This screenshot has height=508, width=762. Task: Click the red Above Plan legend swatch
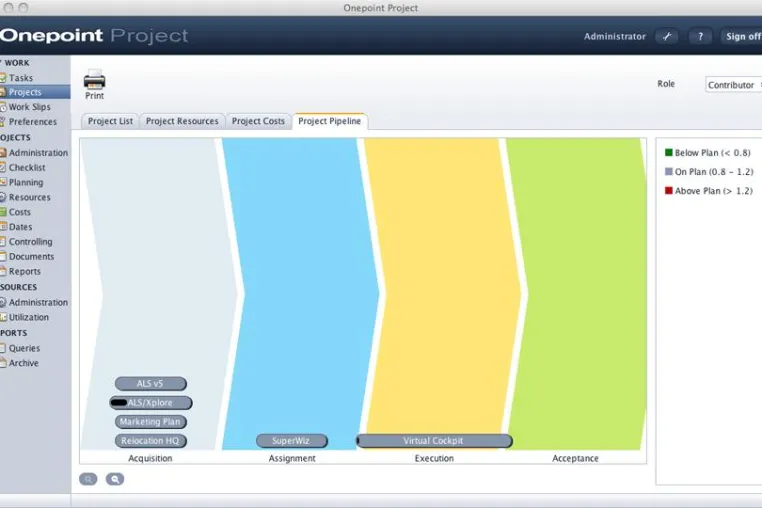coord(669,191)
